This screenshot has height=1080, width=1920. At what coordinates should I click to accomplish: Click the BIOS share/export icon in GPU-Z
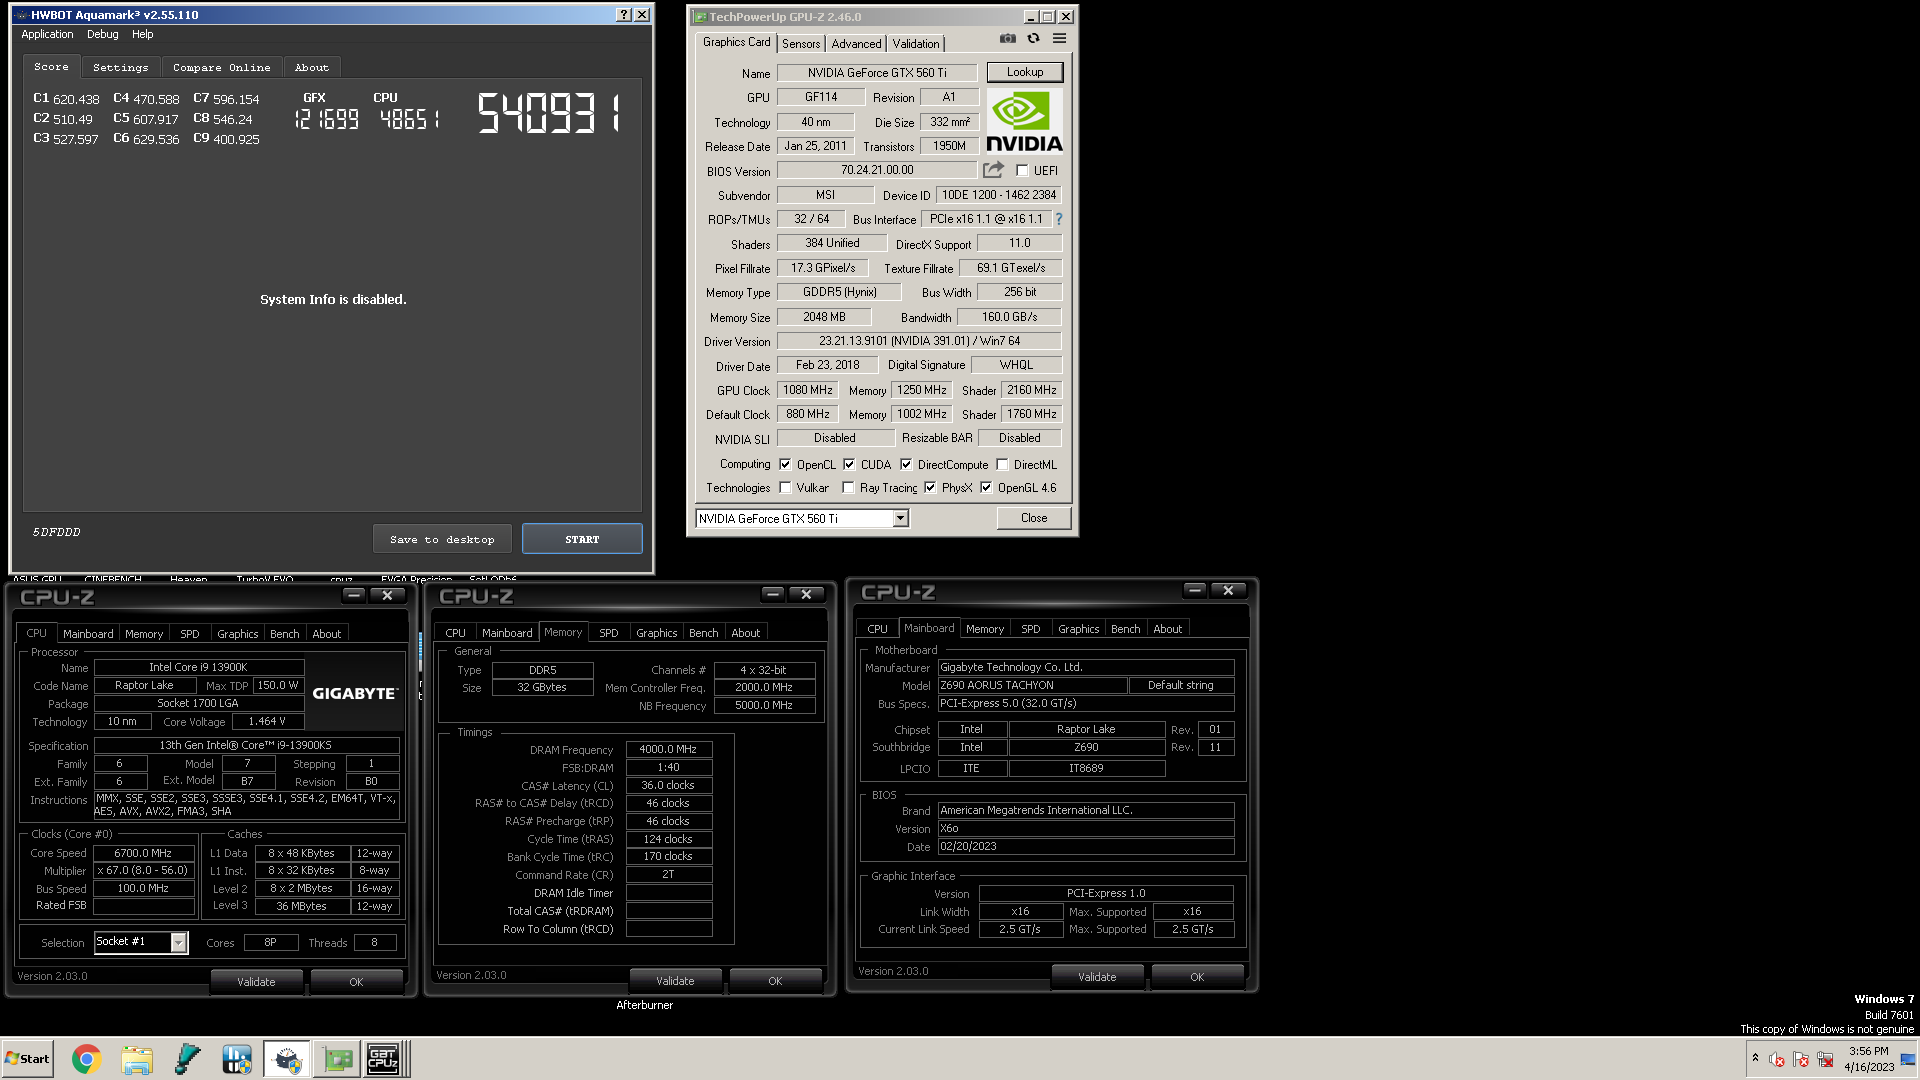(993, 170)
